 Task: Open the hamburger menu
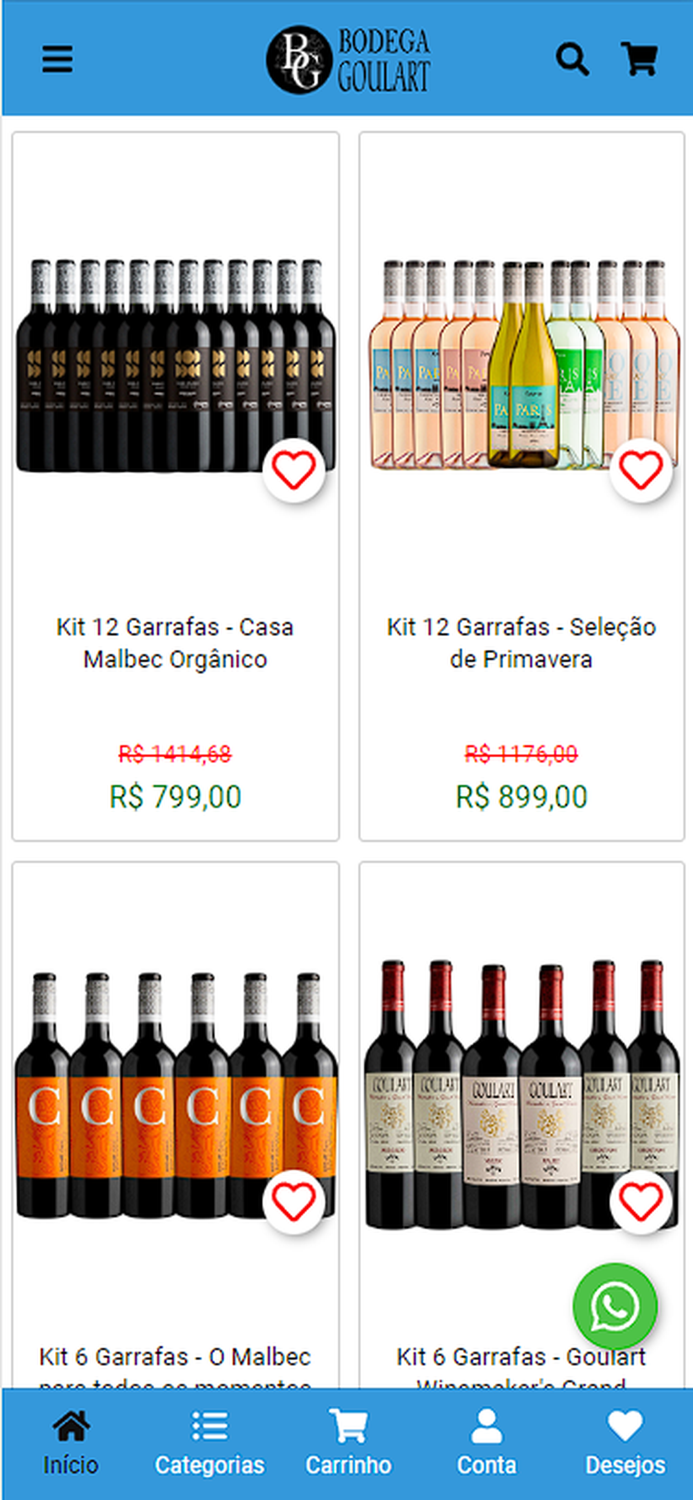click(x=57, y=60)
